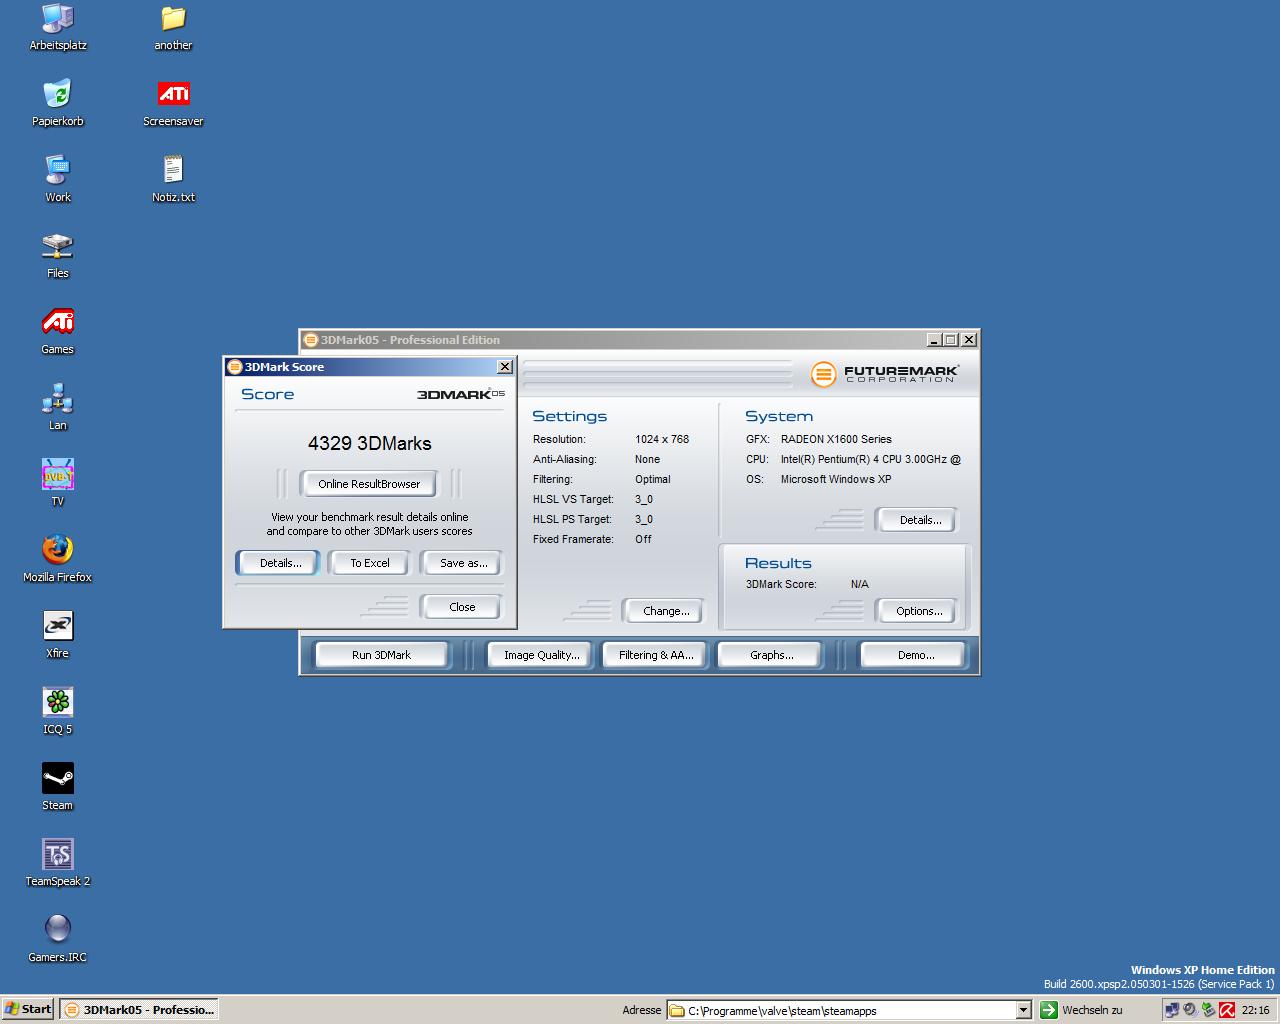Click the 3DMark05 window title bar icon

tap(311, 340)
